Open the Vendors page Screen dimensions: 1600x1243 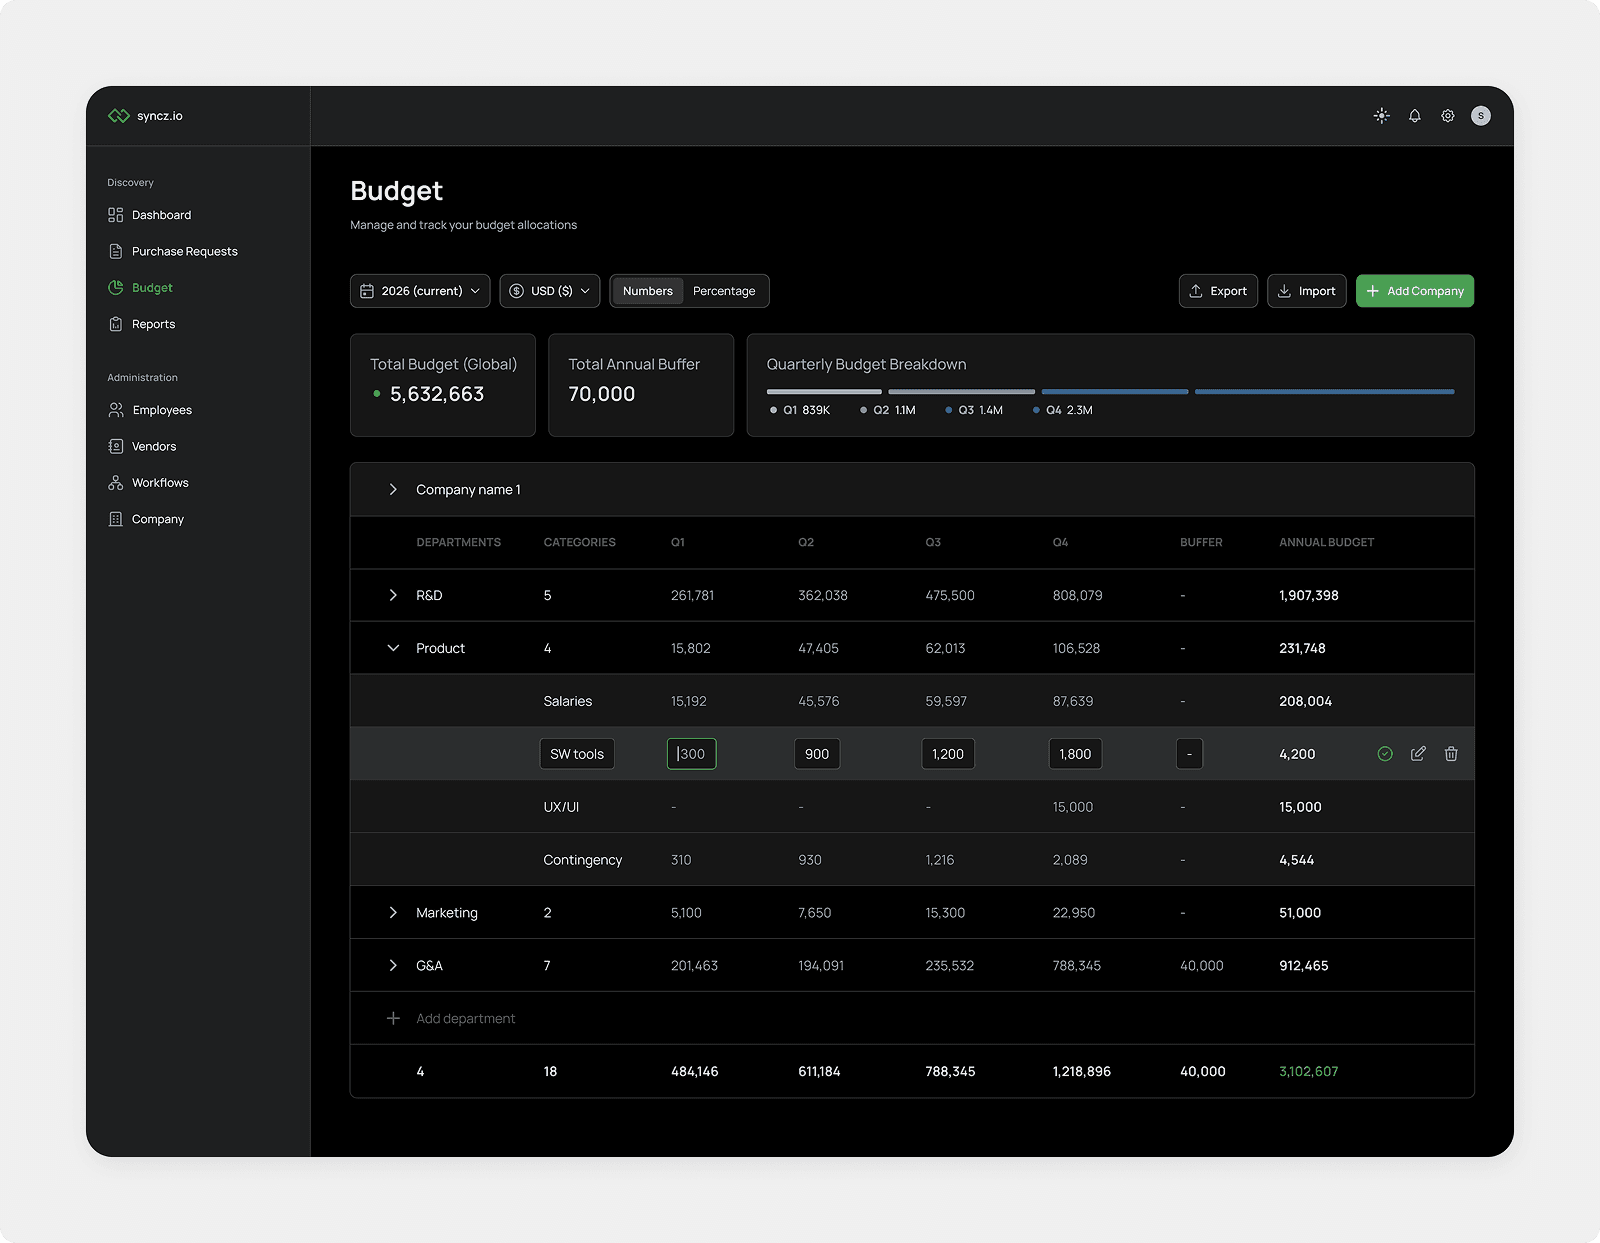tap(153, 446)
